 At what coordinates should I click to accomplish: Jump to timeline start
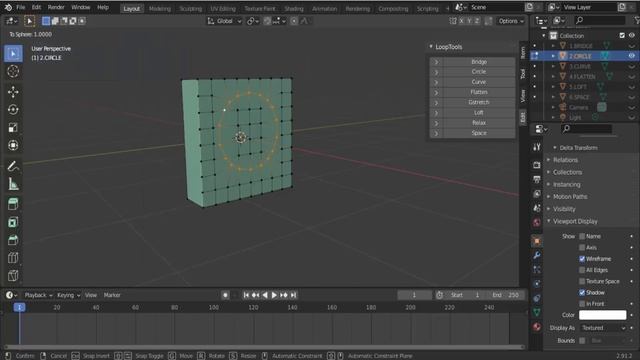point(246,295)
